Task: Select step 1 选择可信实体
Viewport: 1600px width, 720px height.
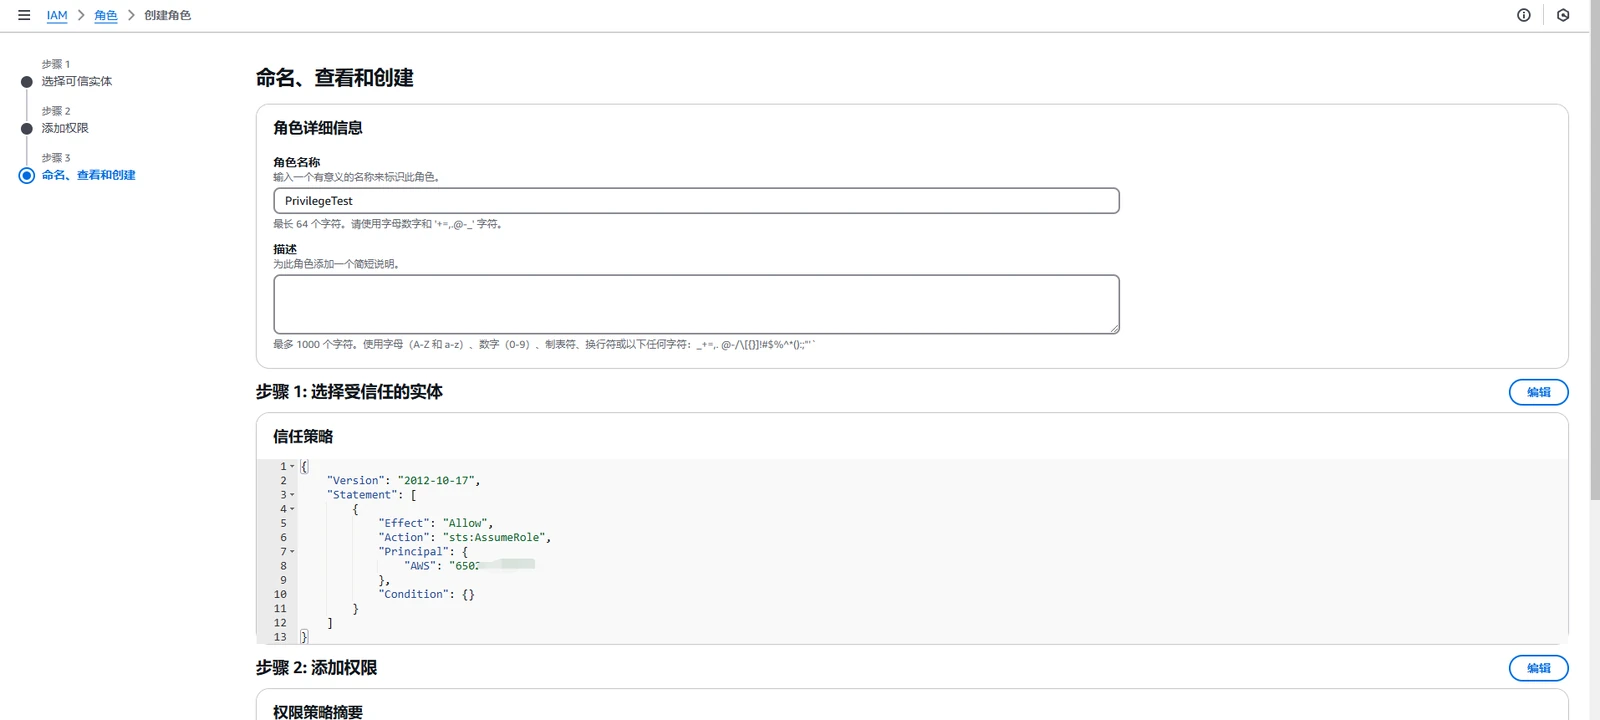Action: [x=77, y=81]
